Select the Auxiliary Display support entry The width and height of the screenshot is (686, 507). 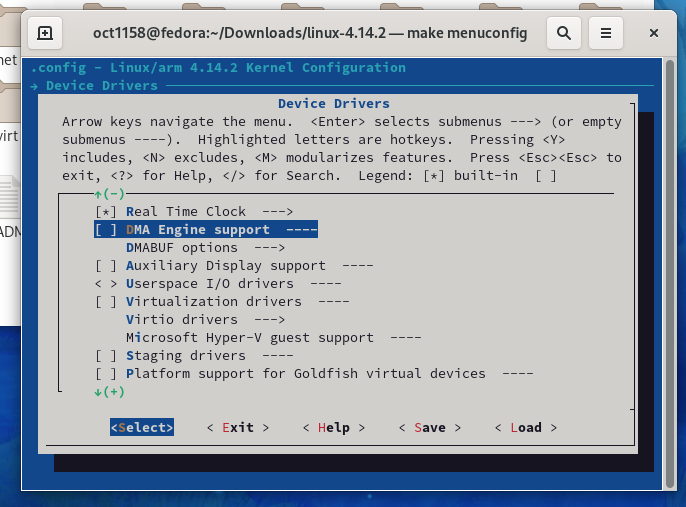(234, 266)
